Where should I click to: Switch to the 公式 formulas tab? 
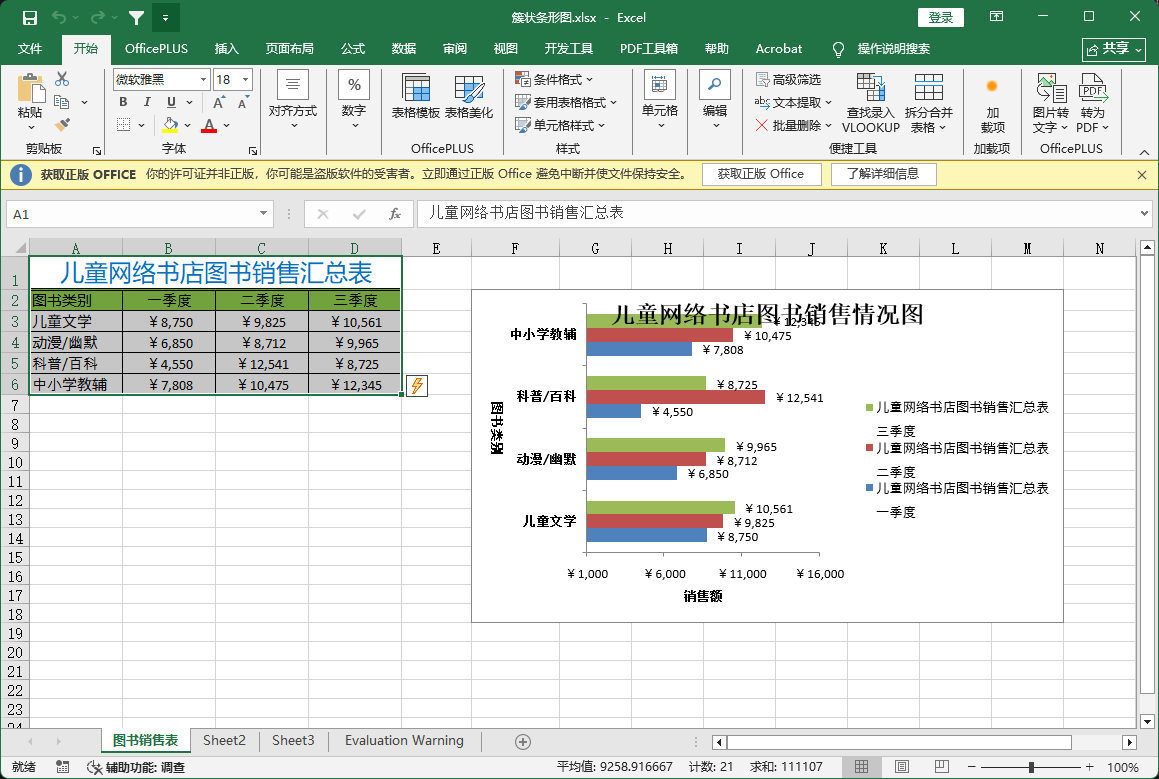pyautogui.click(x=353, y=49)
